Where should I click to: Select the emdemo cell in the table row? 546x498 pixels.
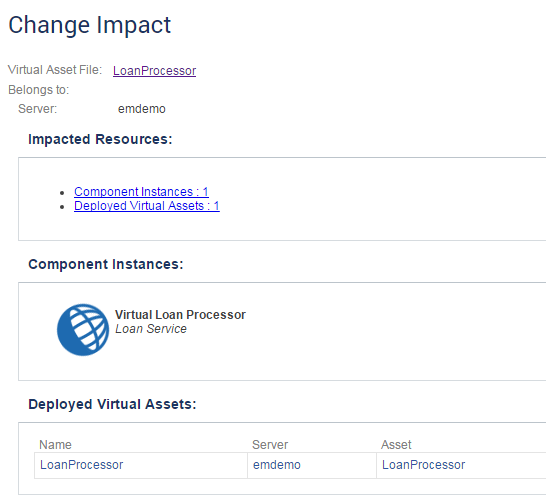(312, 465)
